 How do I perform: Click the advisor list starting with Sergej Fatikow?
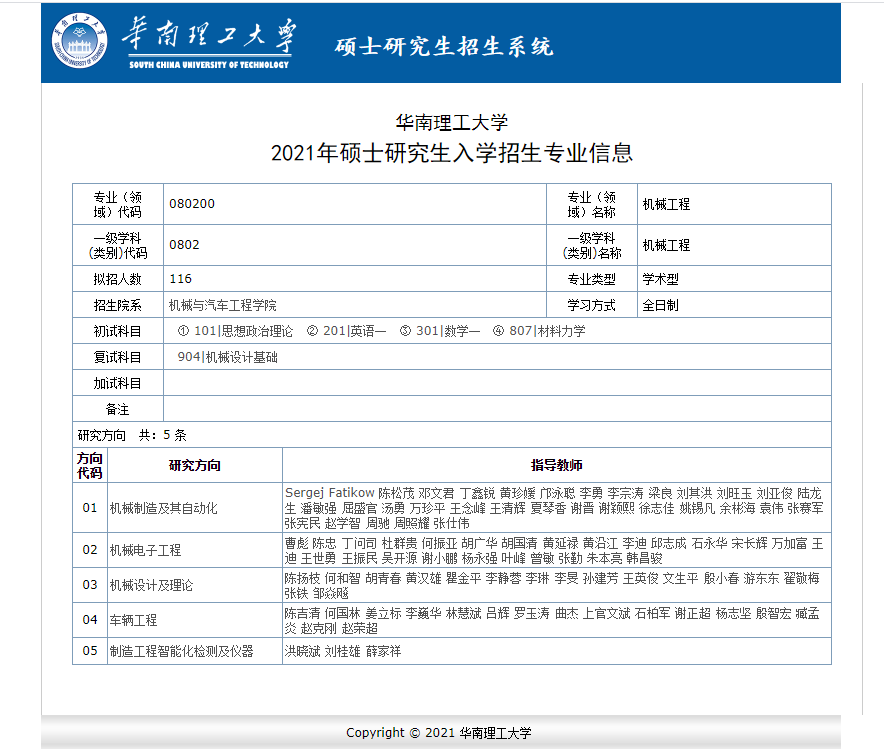(x=556, y=508)
